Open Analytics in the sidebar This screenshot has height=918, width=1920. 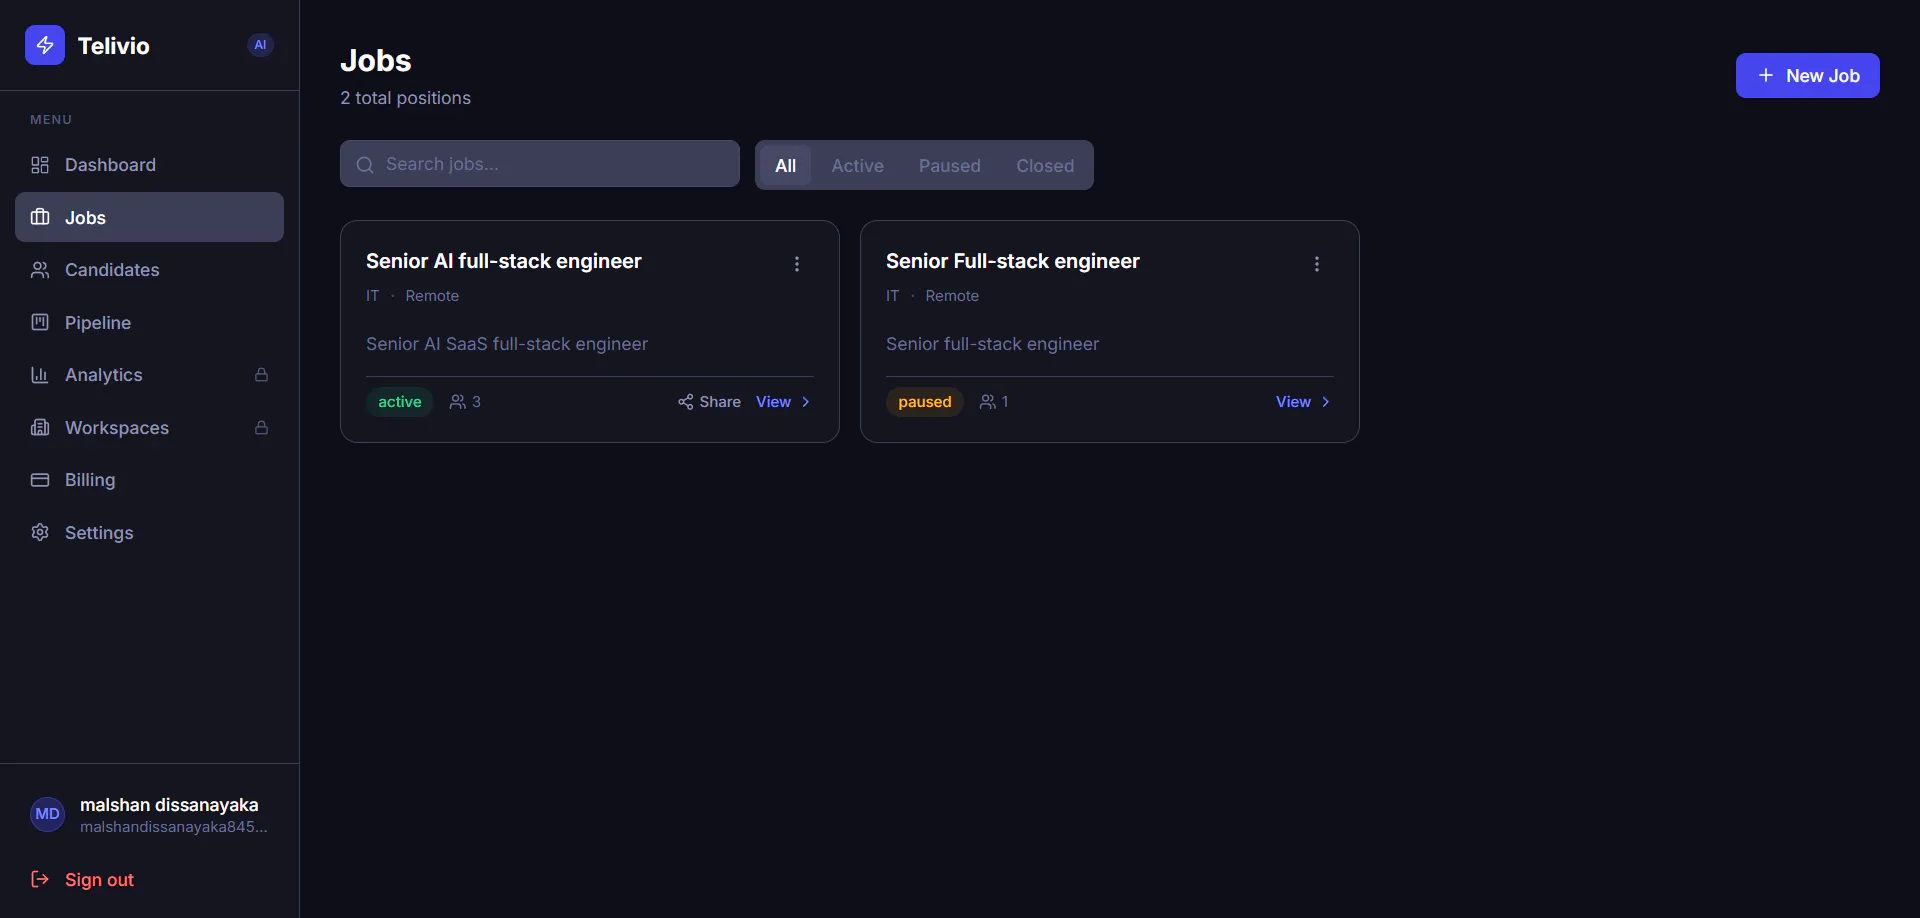[149, 375]
